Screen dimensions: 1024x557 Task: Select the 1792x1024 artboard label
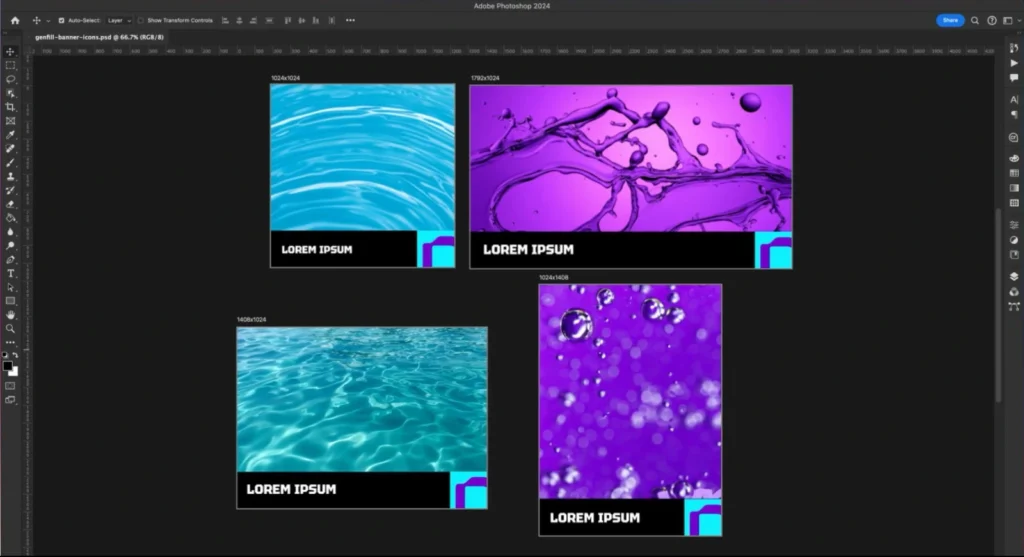click(x=485, y=78)
